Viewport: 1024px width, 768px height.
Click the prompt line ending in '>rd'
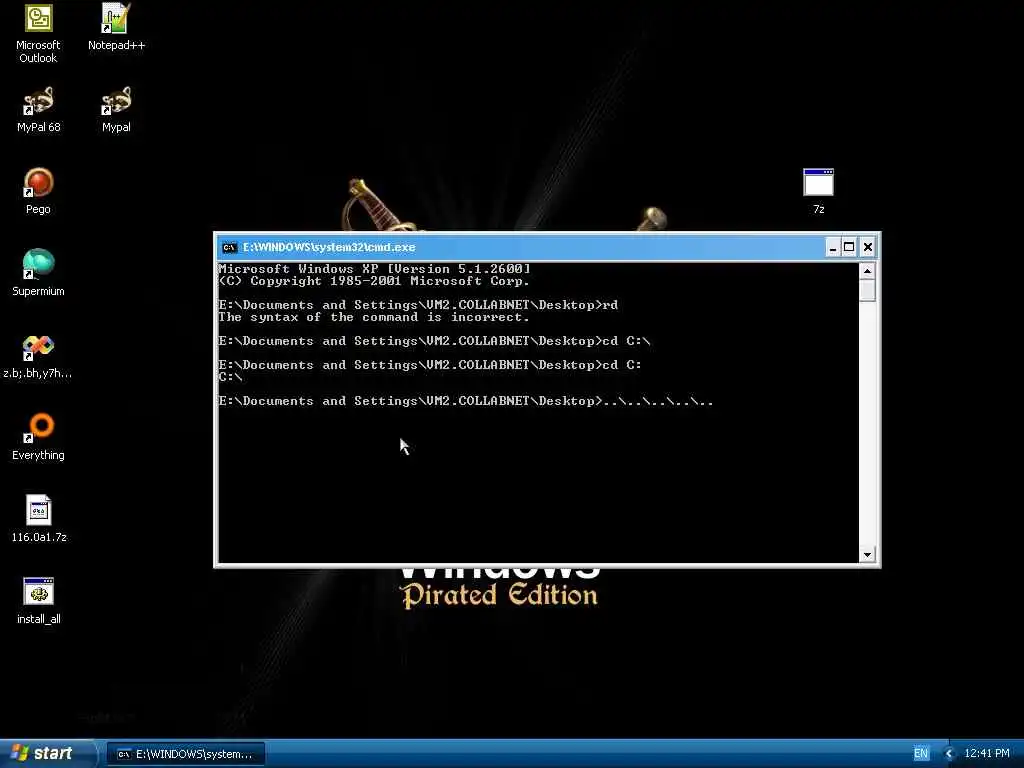click(x=418, y=305)
